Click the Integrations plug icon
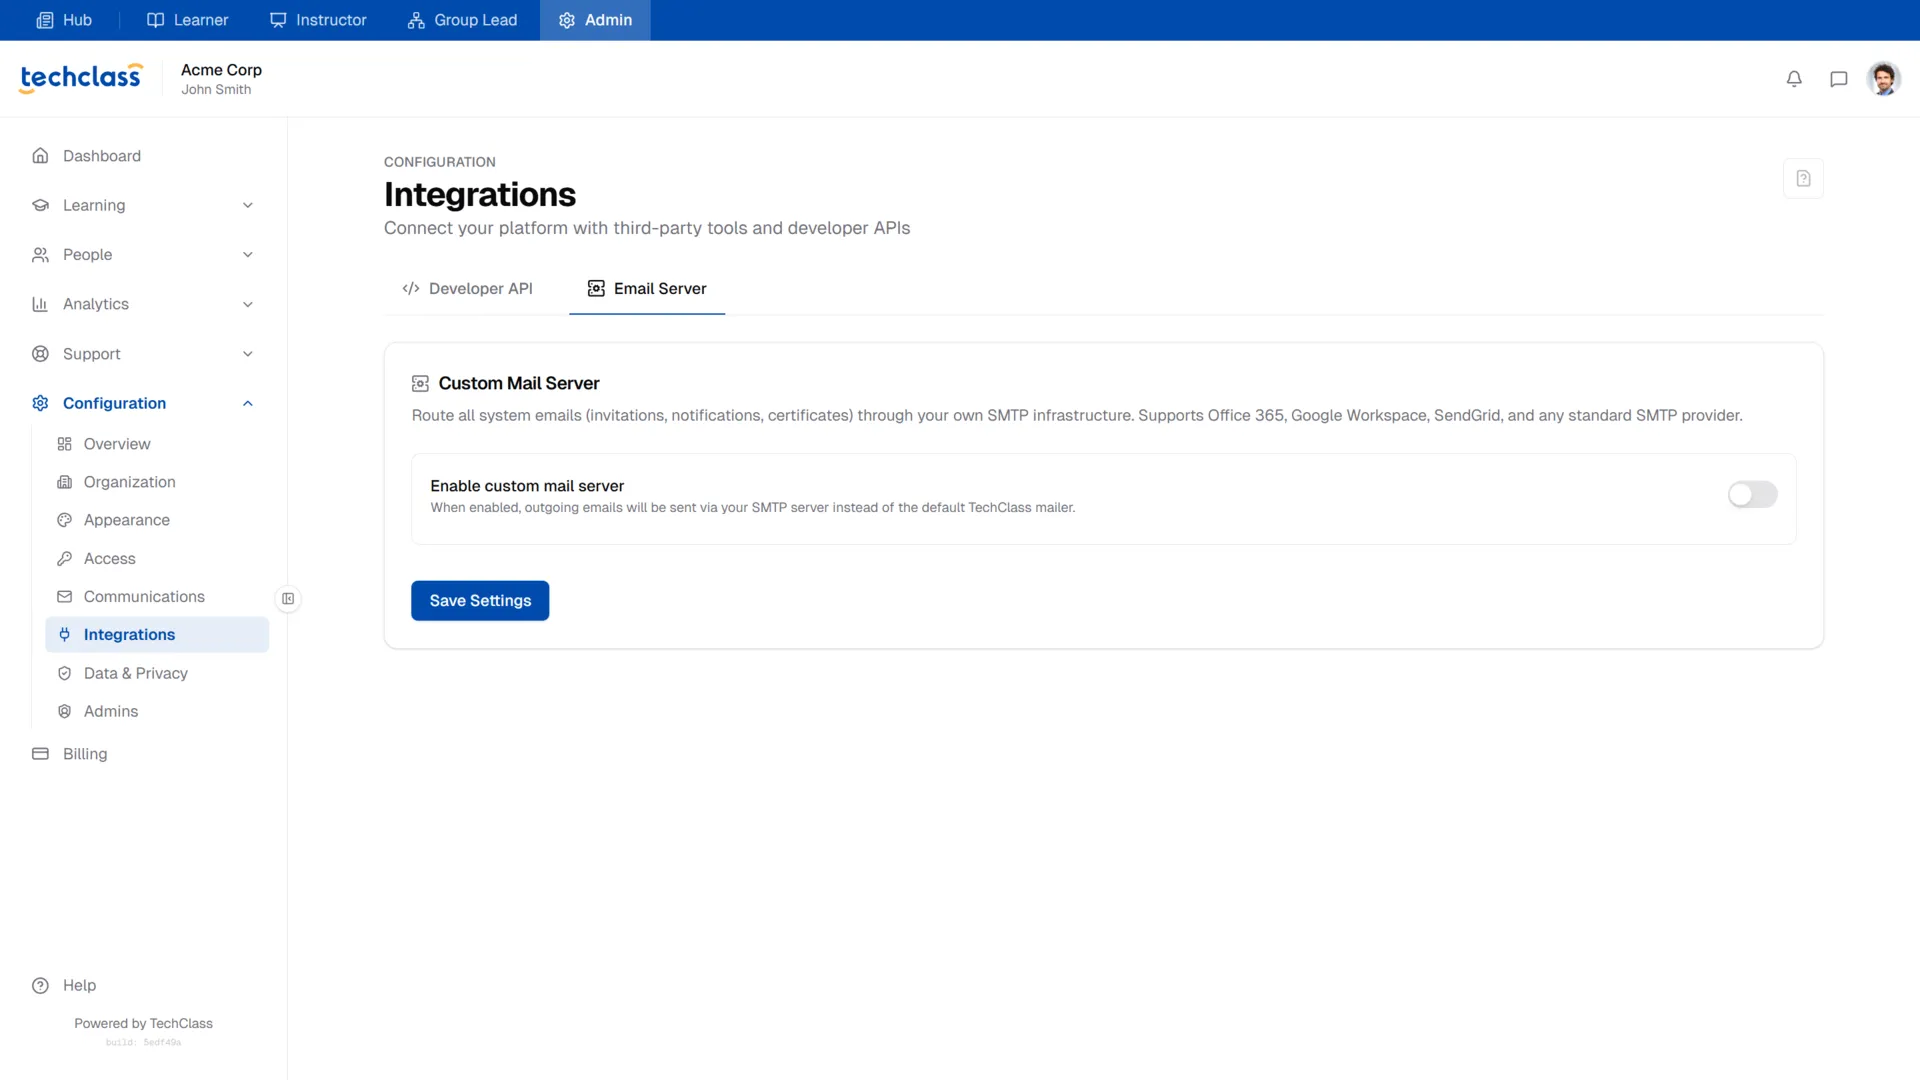 tap(65, 635)
